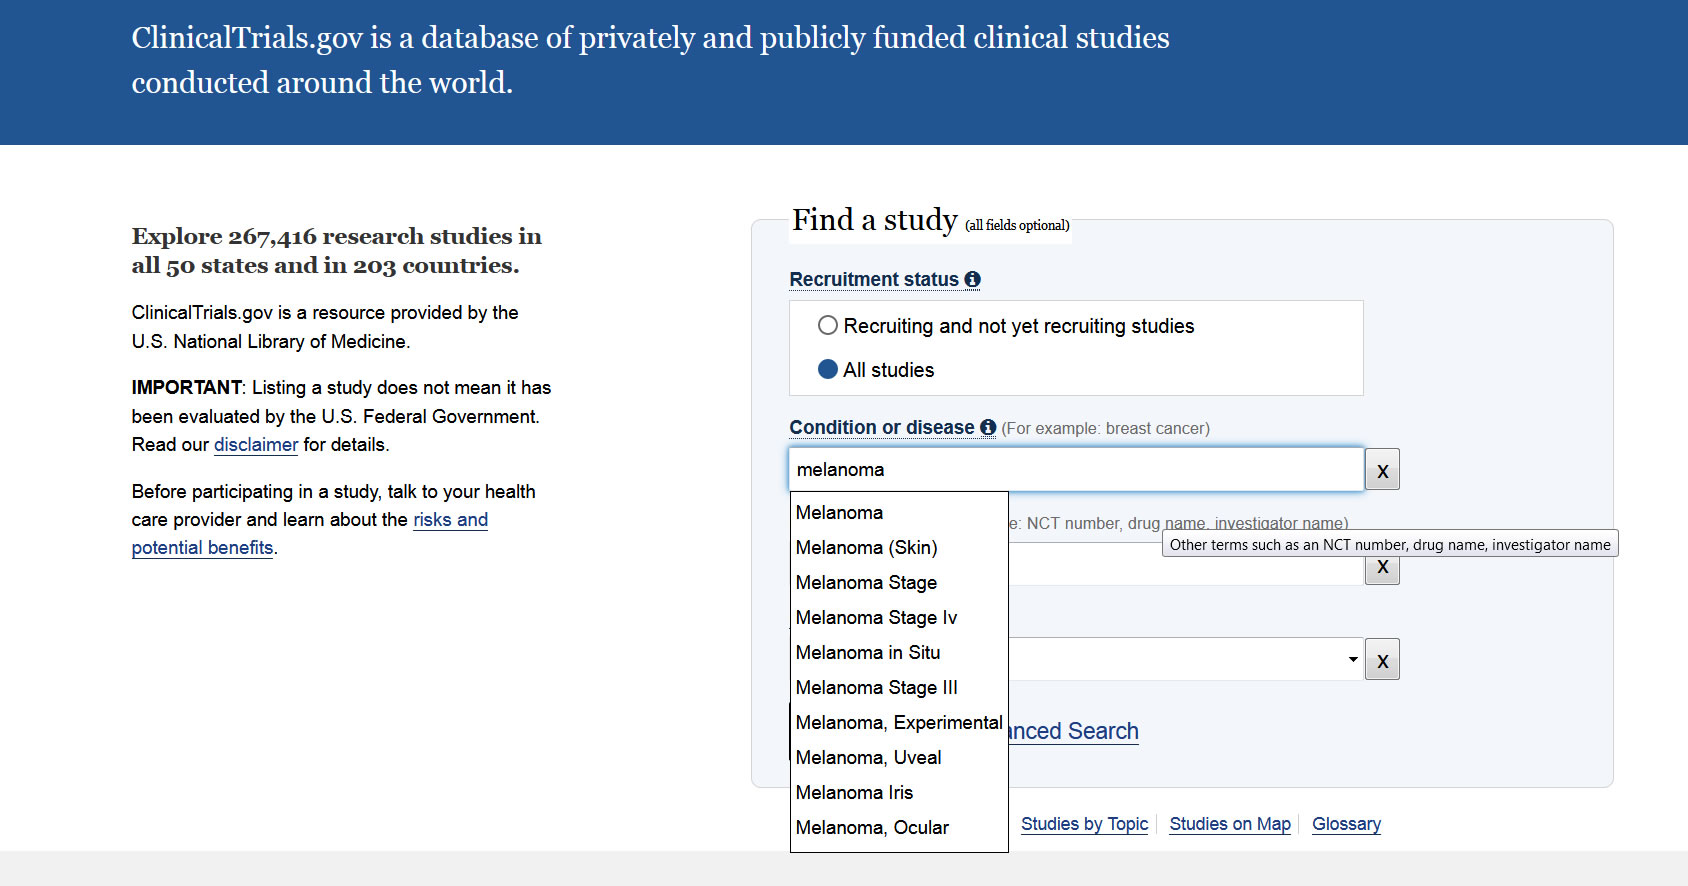1688x886 pixels.
Task: Select the All studies radio option
Action: click(828, 370)
